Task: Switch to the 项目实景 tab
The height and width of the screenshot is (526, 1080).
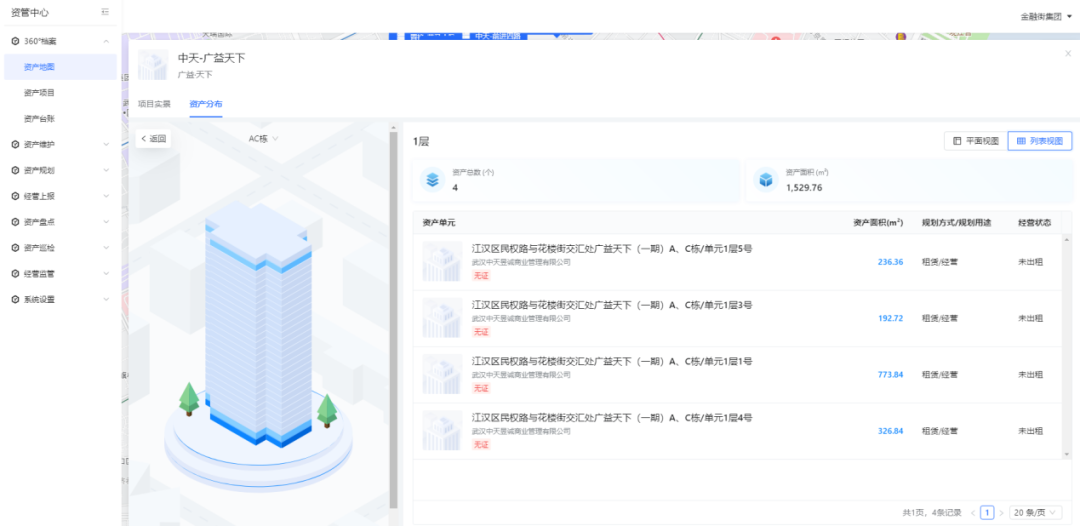Action: click(154, 104)
